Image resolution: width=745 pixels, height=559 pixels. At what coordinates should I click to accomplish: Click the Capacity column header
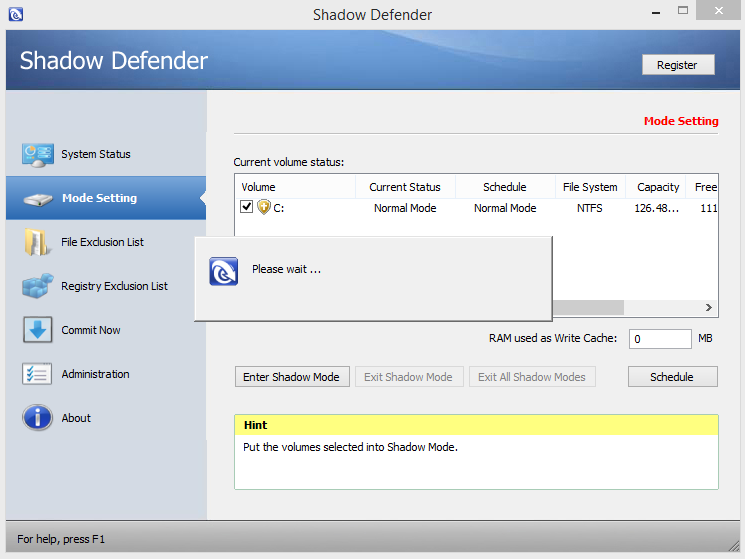tap(656, 187)
